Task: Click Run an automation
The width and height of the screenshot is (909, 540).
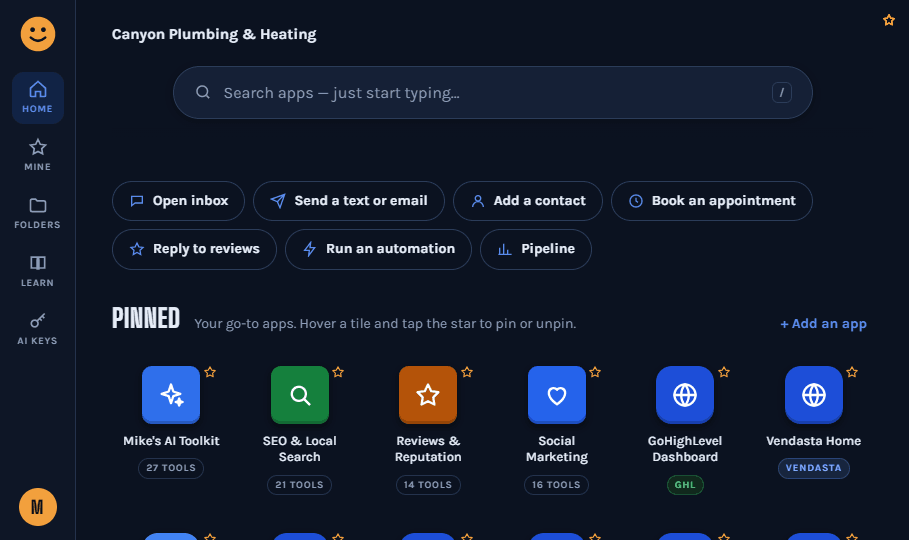Action: pyautogui.click(x=379, y=249)
